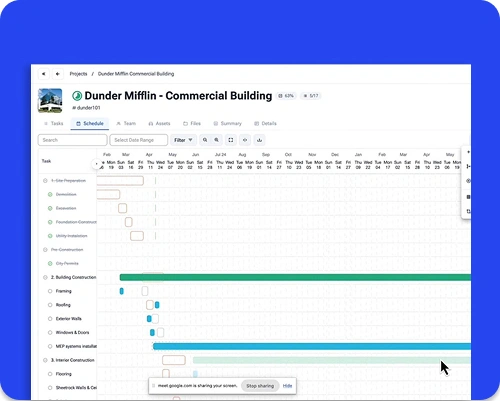Image resolution: width=500 pixels, height=401 pixels.
Task: Click the zoom in magnifier icon
Action: 217,140
